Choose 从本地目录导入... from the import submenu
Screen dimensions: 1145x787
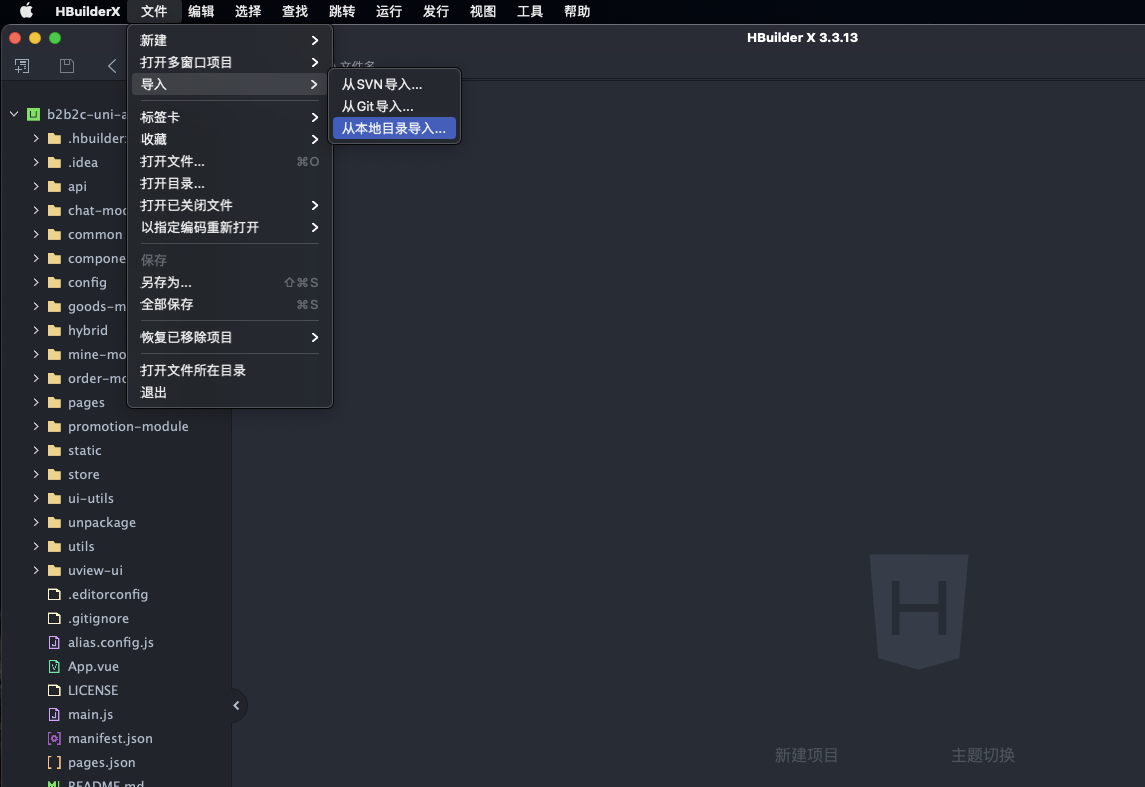pos(394,128)
